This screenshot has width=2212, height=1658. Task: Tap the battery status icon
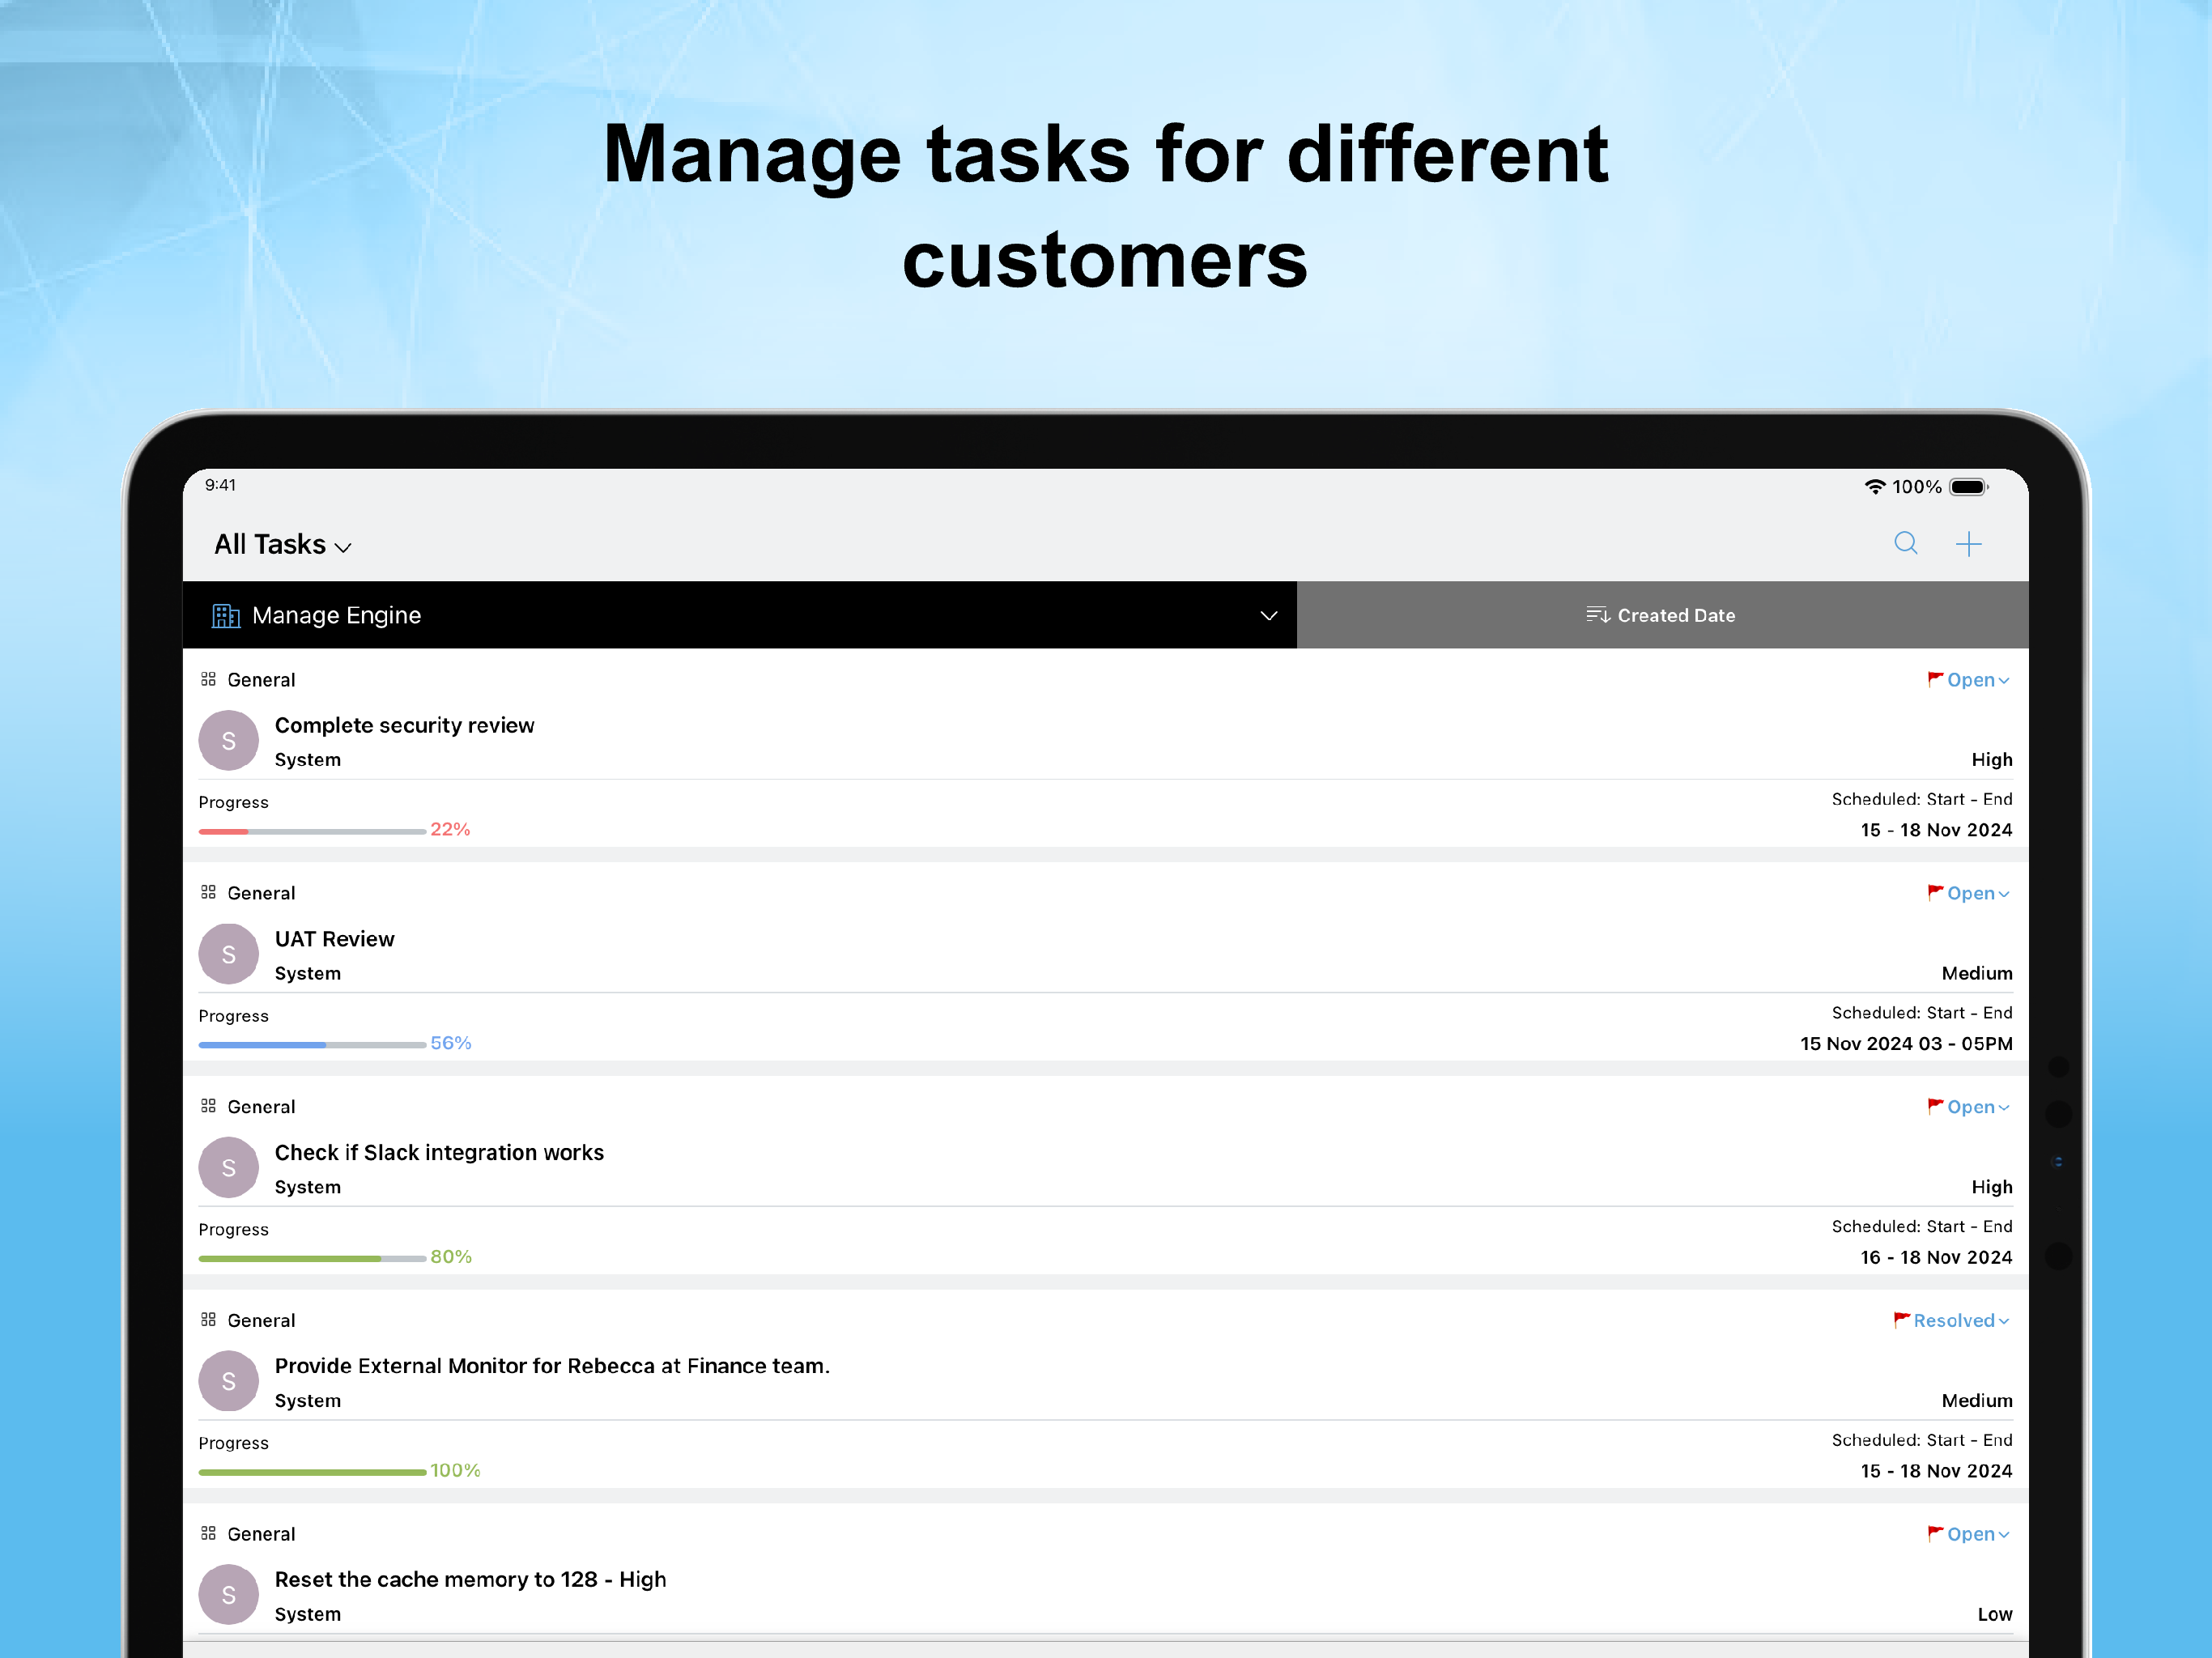point(1968,487)
